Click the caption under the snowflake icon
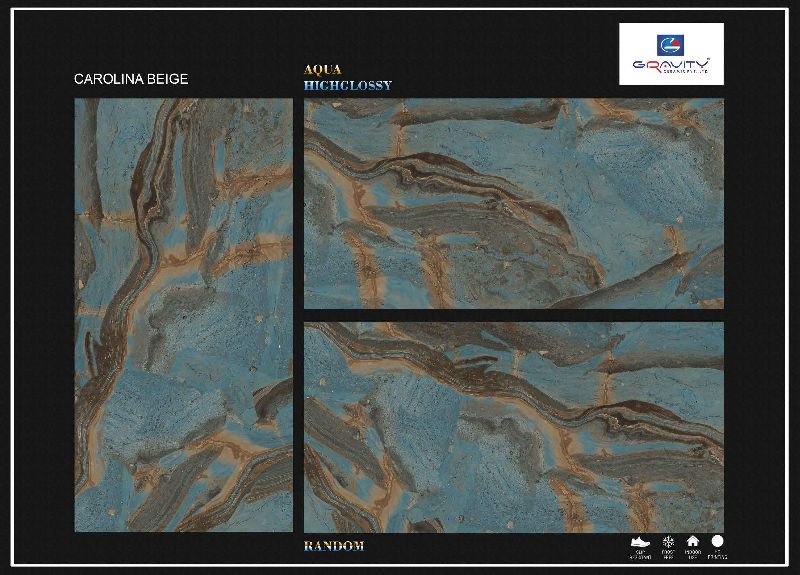800x575 pixels. pyautogui.click(x=668, y=553)
